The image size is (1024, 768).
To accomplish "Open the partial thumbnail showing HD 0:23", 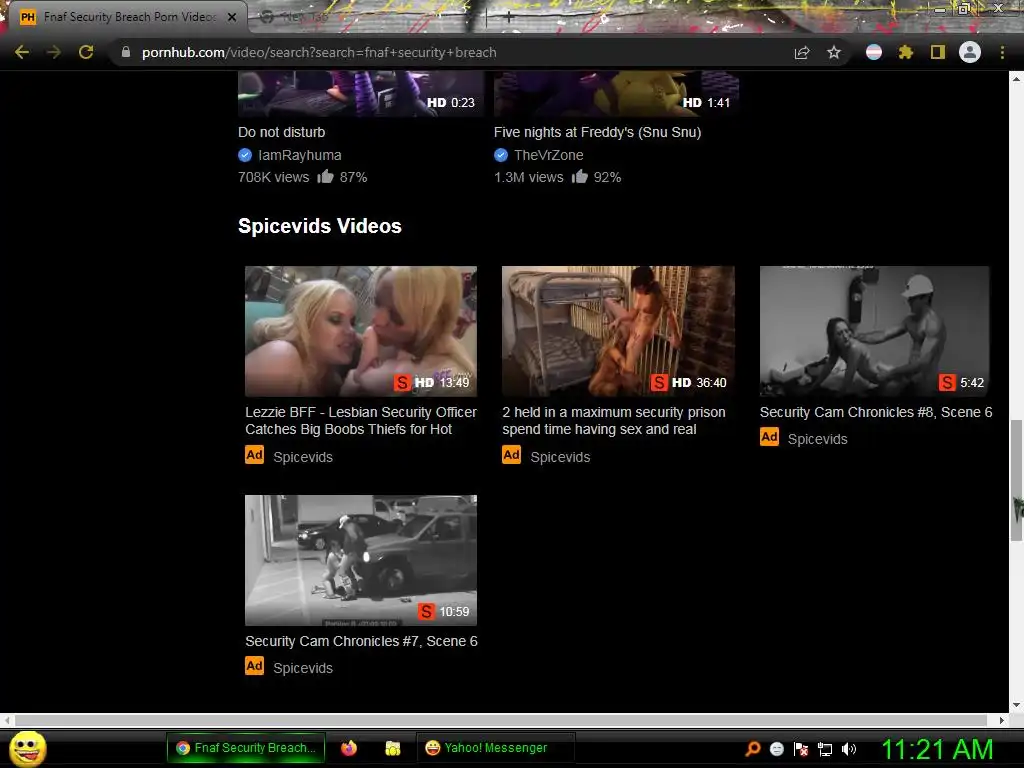I will (x=360, y=95).
